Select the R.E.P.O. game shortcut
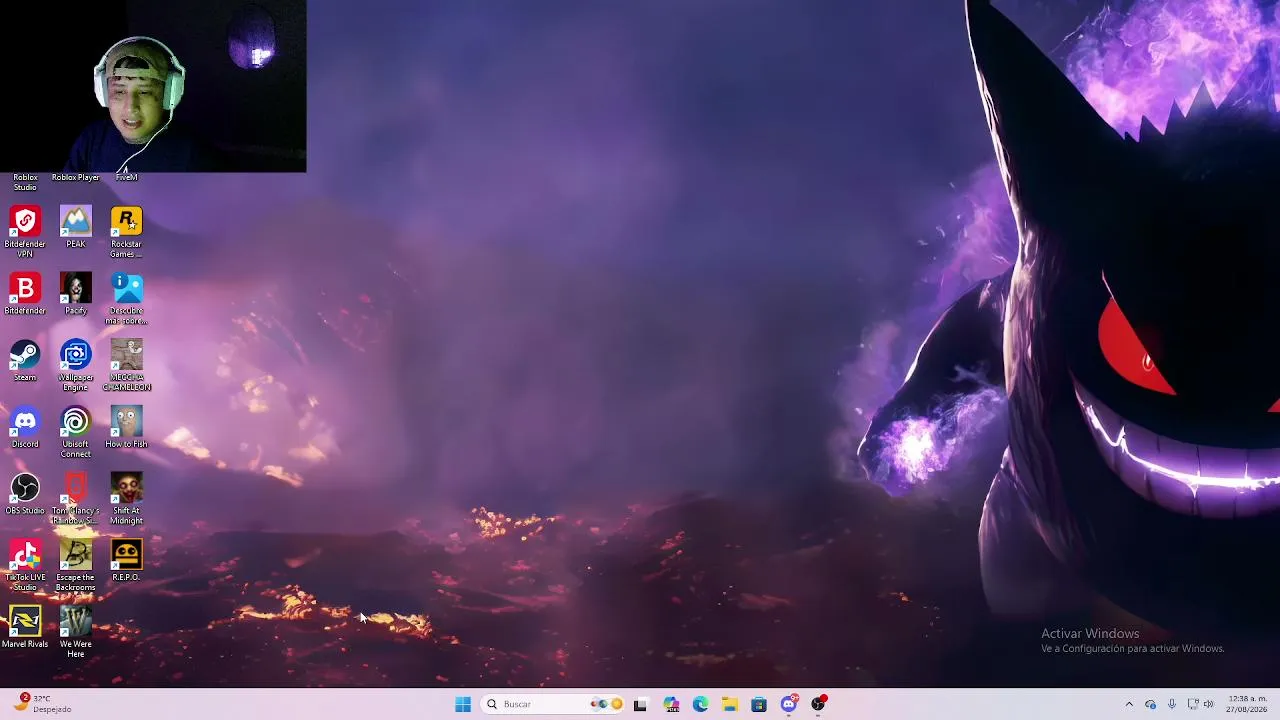The width and height of the screenshot is (1280, 720). 126,560
